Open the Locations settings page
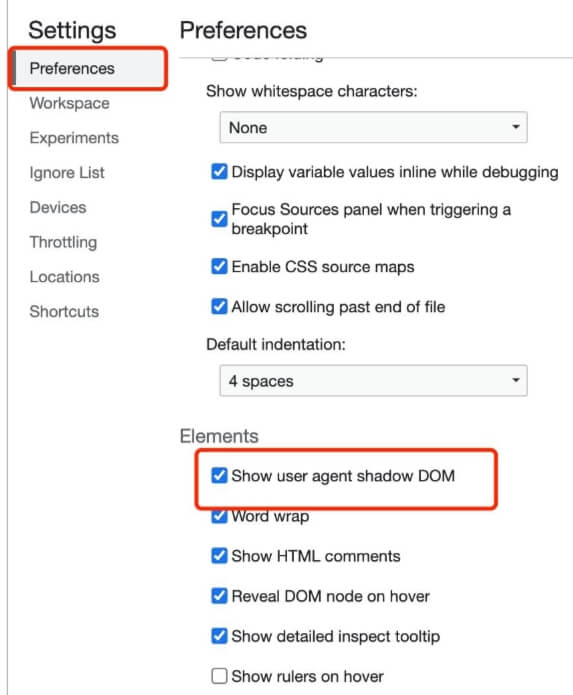 click(65, 277)
